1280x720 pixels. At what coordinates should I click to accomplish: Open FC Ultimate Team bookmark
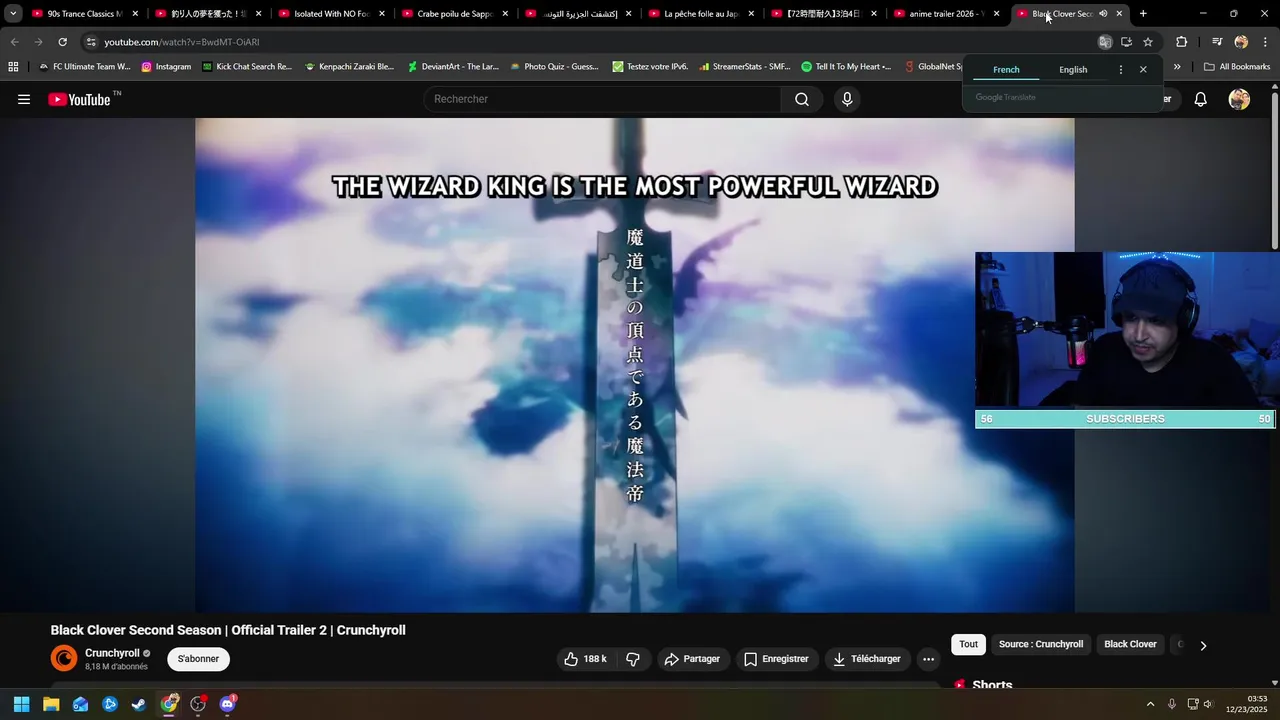84,67
